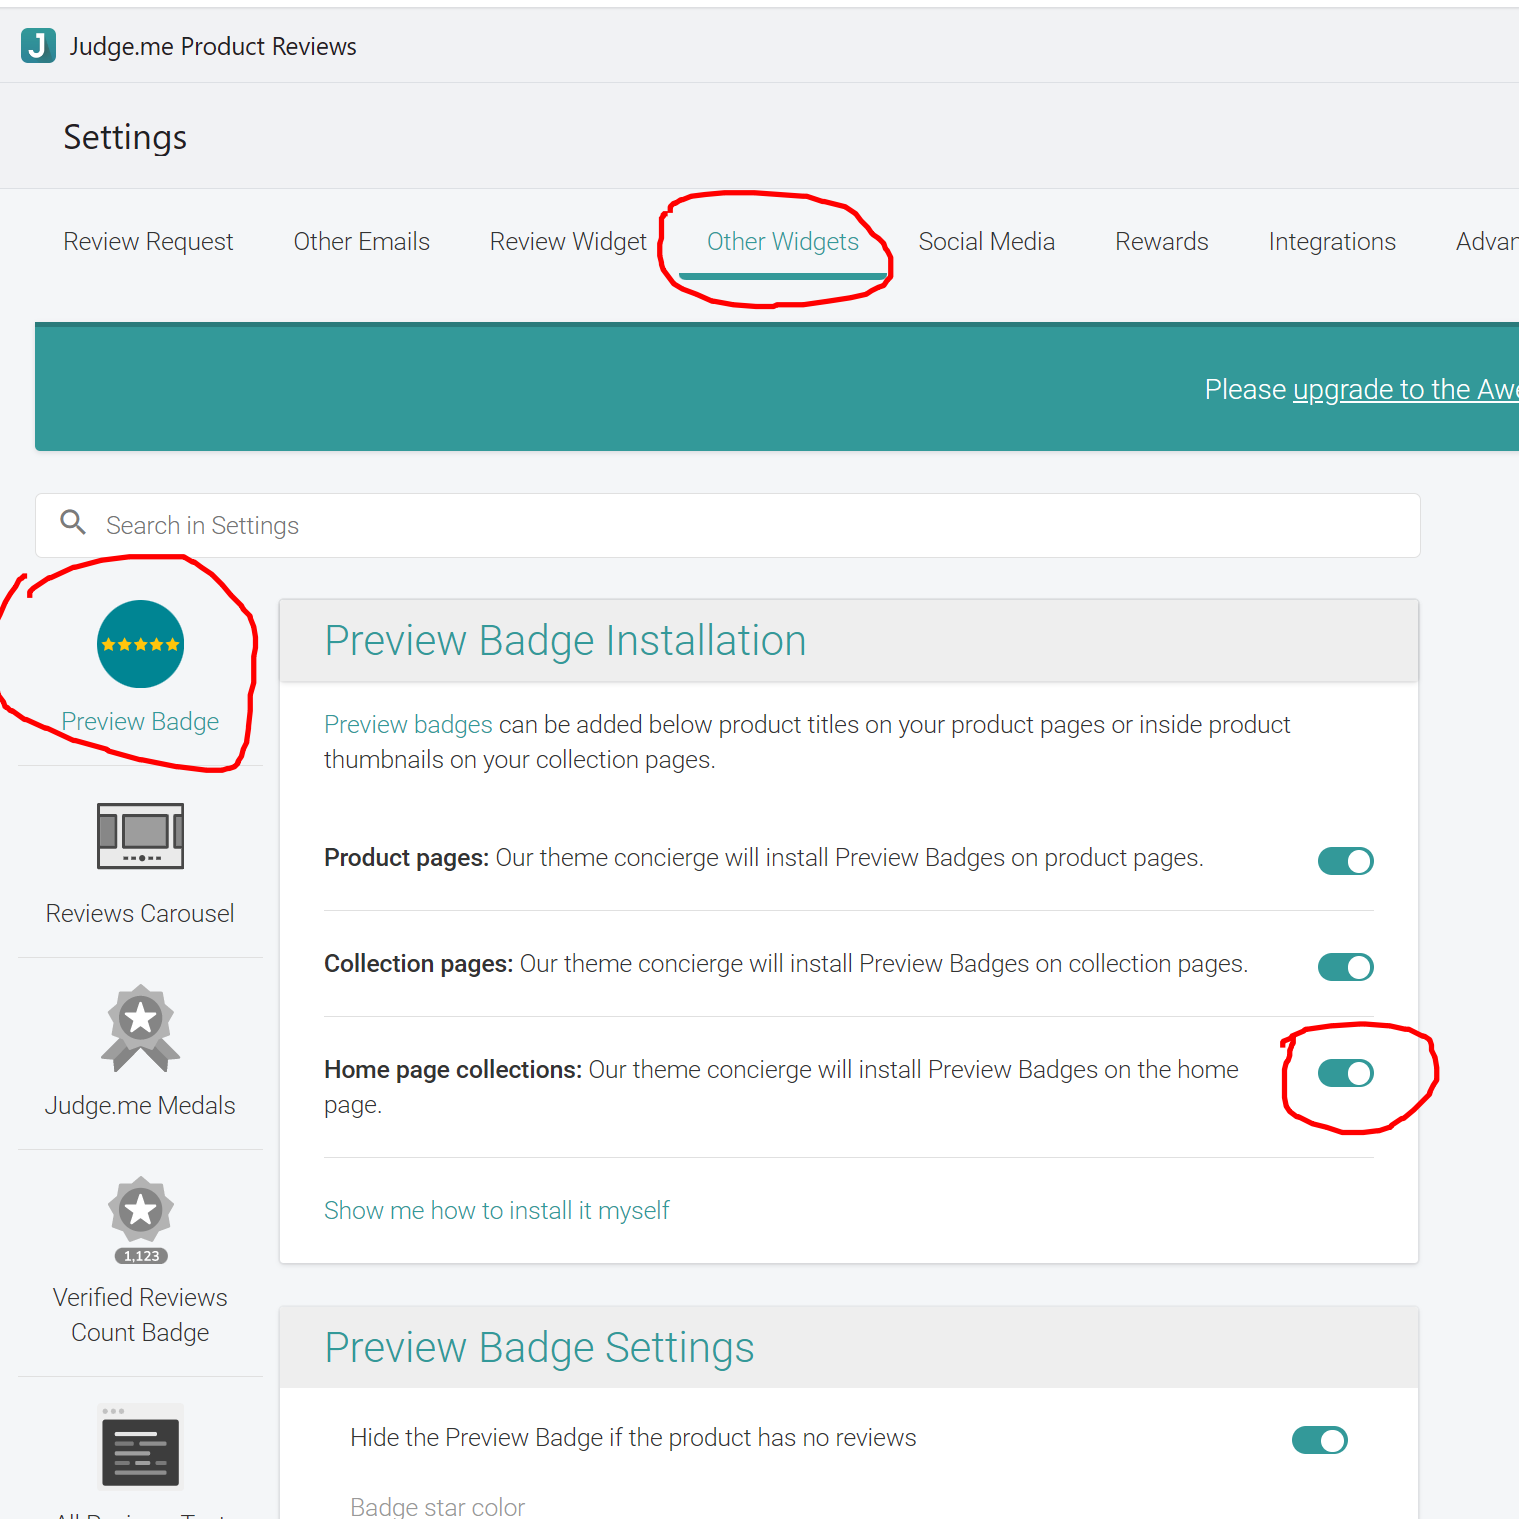Click the 'Verified Reviews Count Badge' label
Viewport: 1519px width, 1519px height.
tap(140, 1315)
